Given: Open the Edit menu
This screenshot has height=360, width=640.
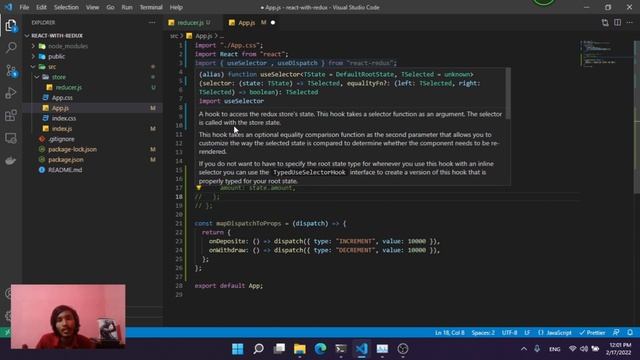Looking at the screenshot, I should coord(41,7).
